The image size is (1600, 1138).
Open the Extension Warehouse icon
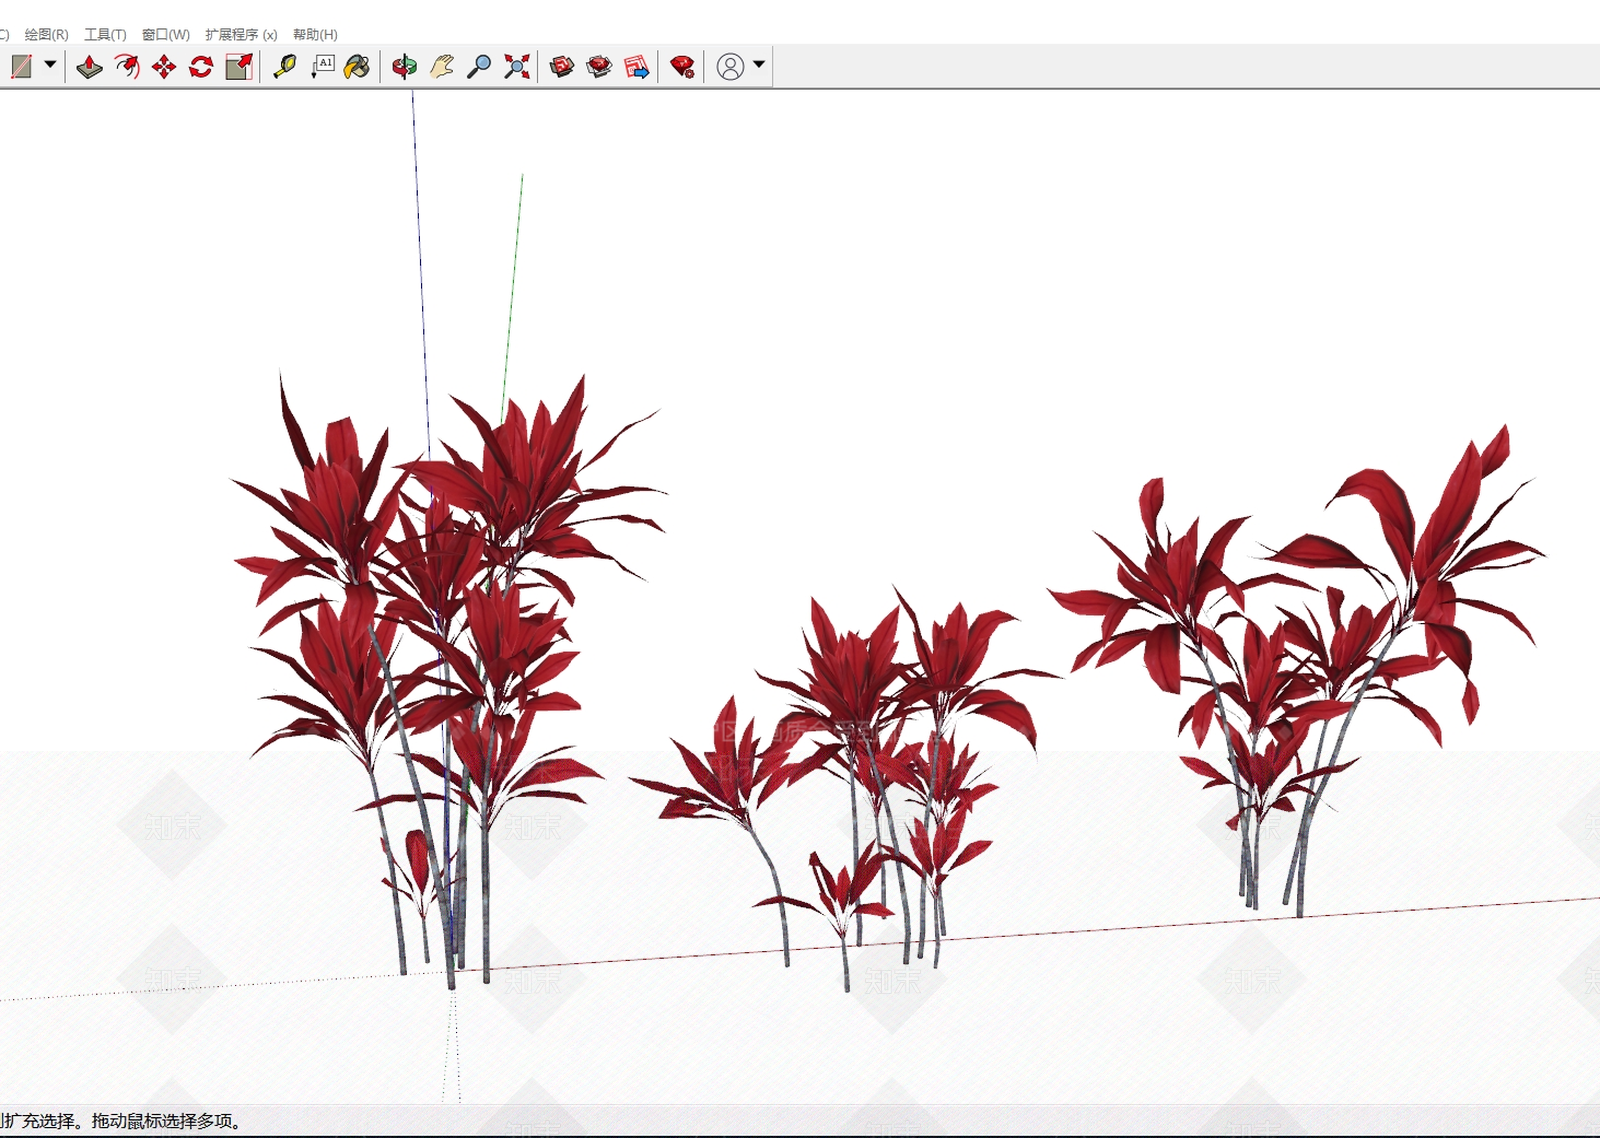click(599, 67)
